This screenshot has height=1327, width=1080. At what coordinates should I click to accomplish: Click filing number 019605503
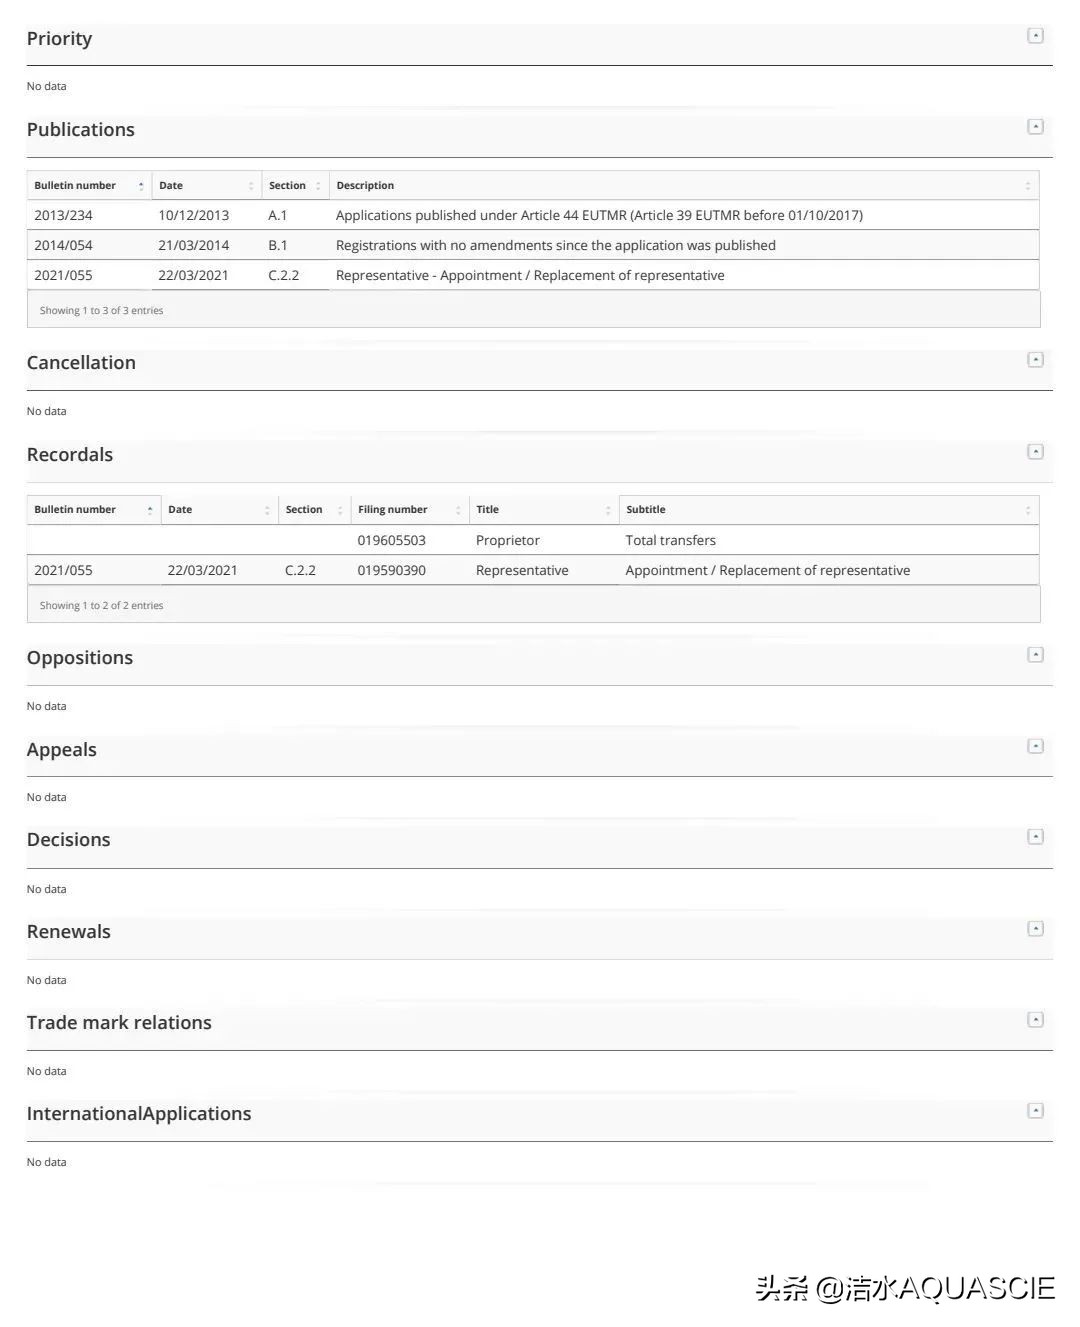[392, 541]
